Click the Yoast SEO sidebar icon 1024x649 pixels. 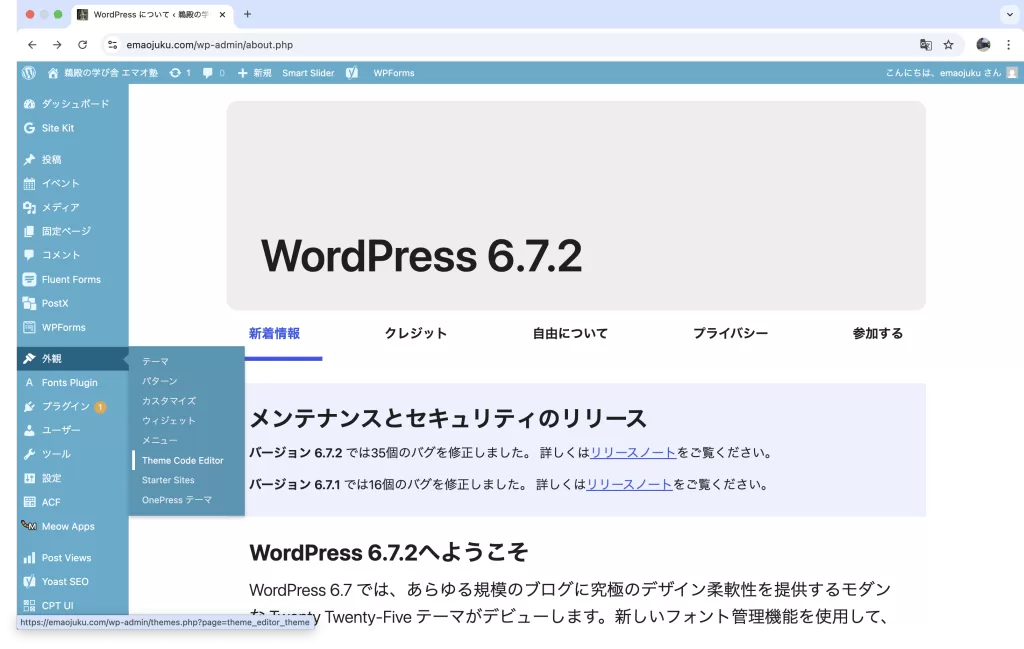point(29,582)
